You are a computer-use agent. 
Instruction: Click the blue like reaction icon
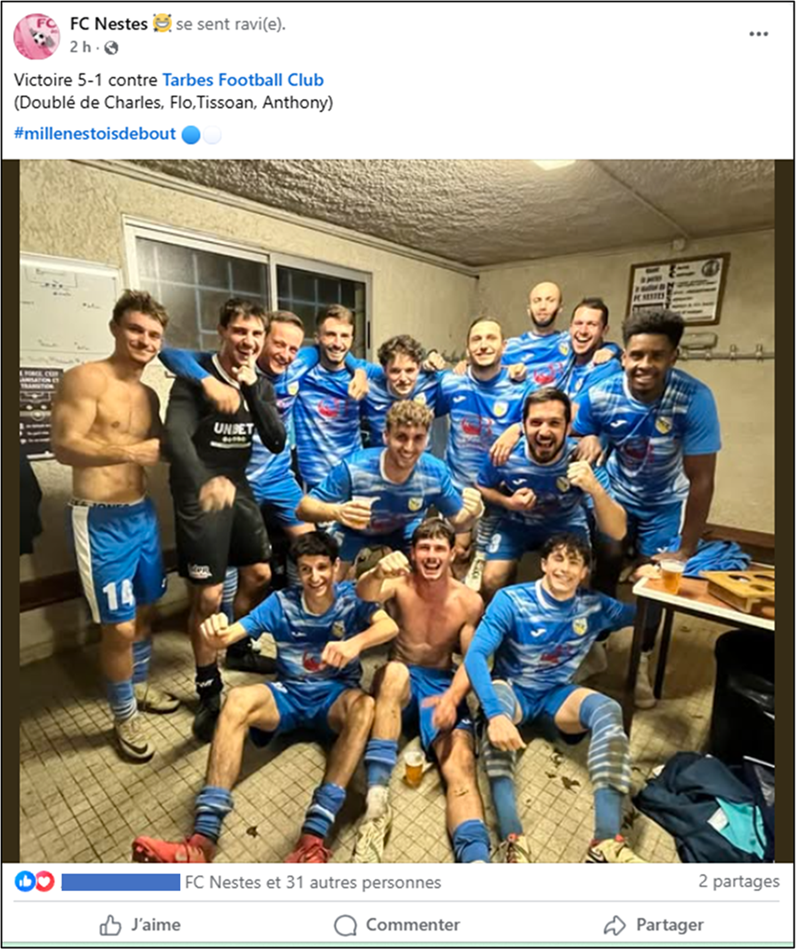pyautogui.click(x=25, y=881)
